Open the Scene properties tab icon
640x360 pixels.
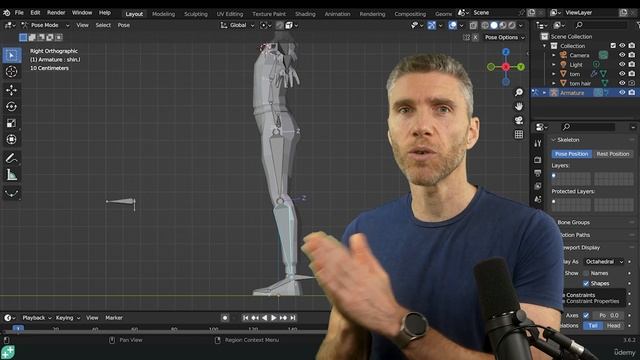[x=538, y=199]
